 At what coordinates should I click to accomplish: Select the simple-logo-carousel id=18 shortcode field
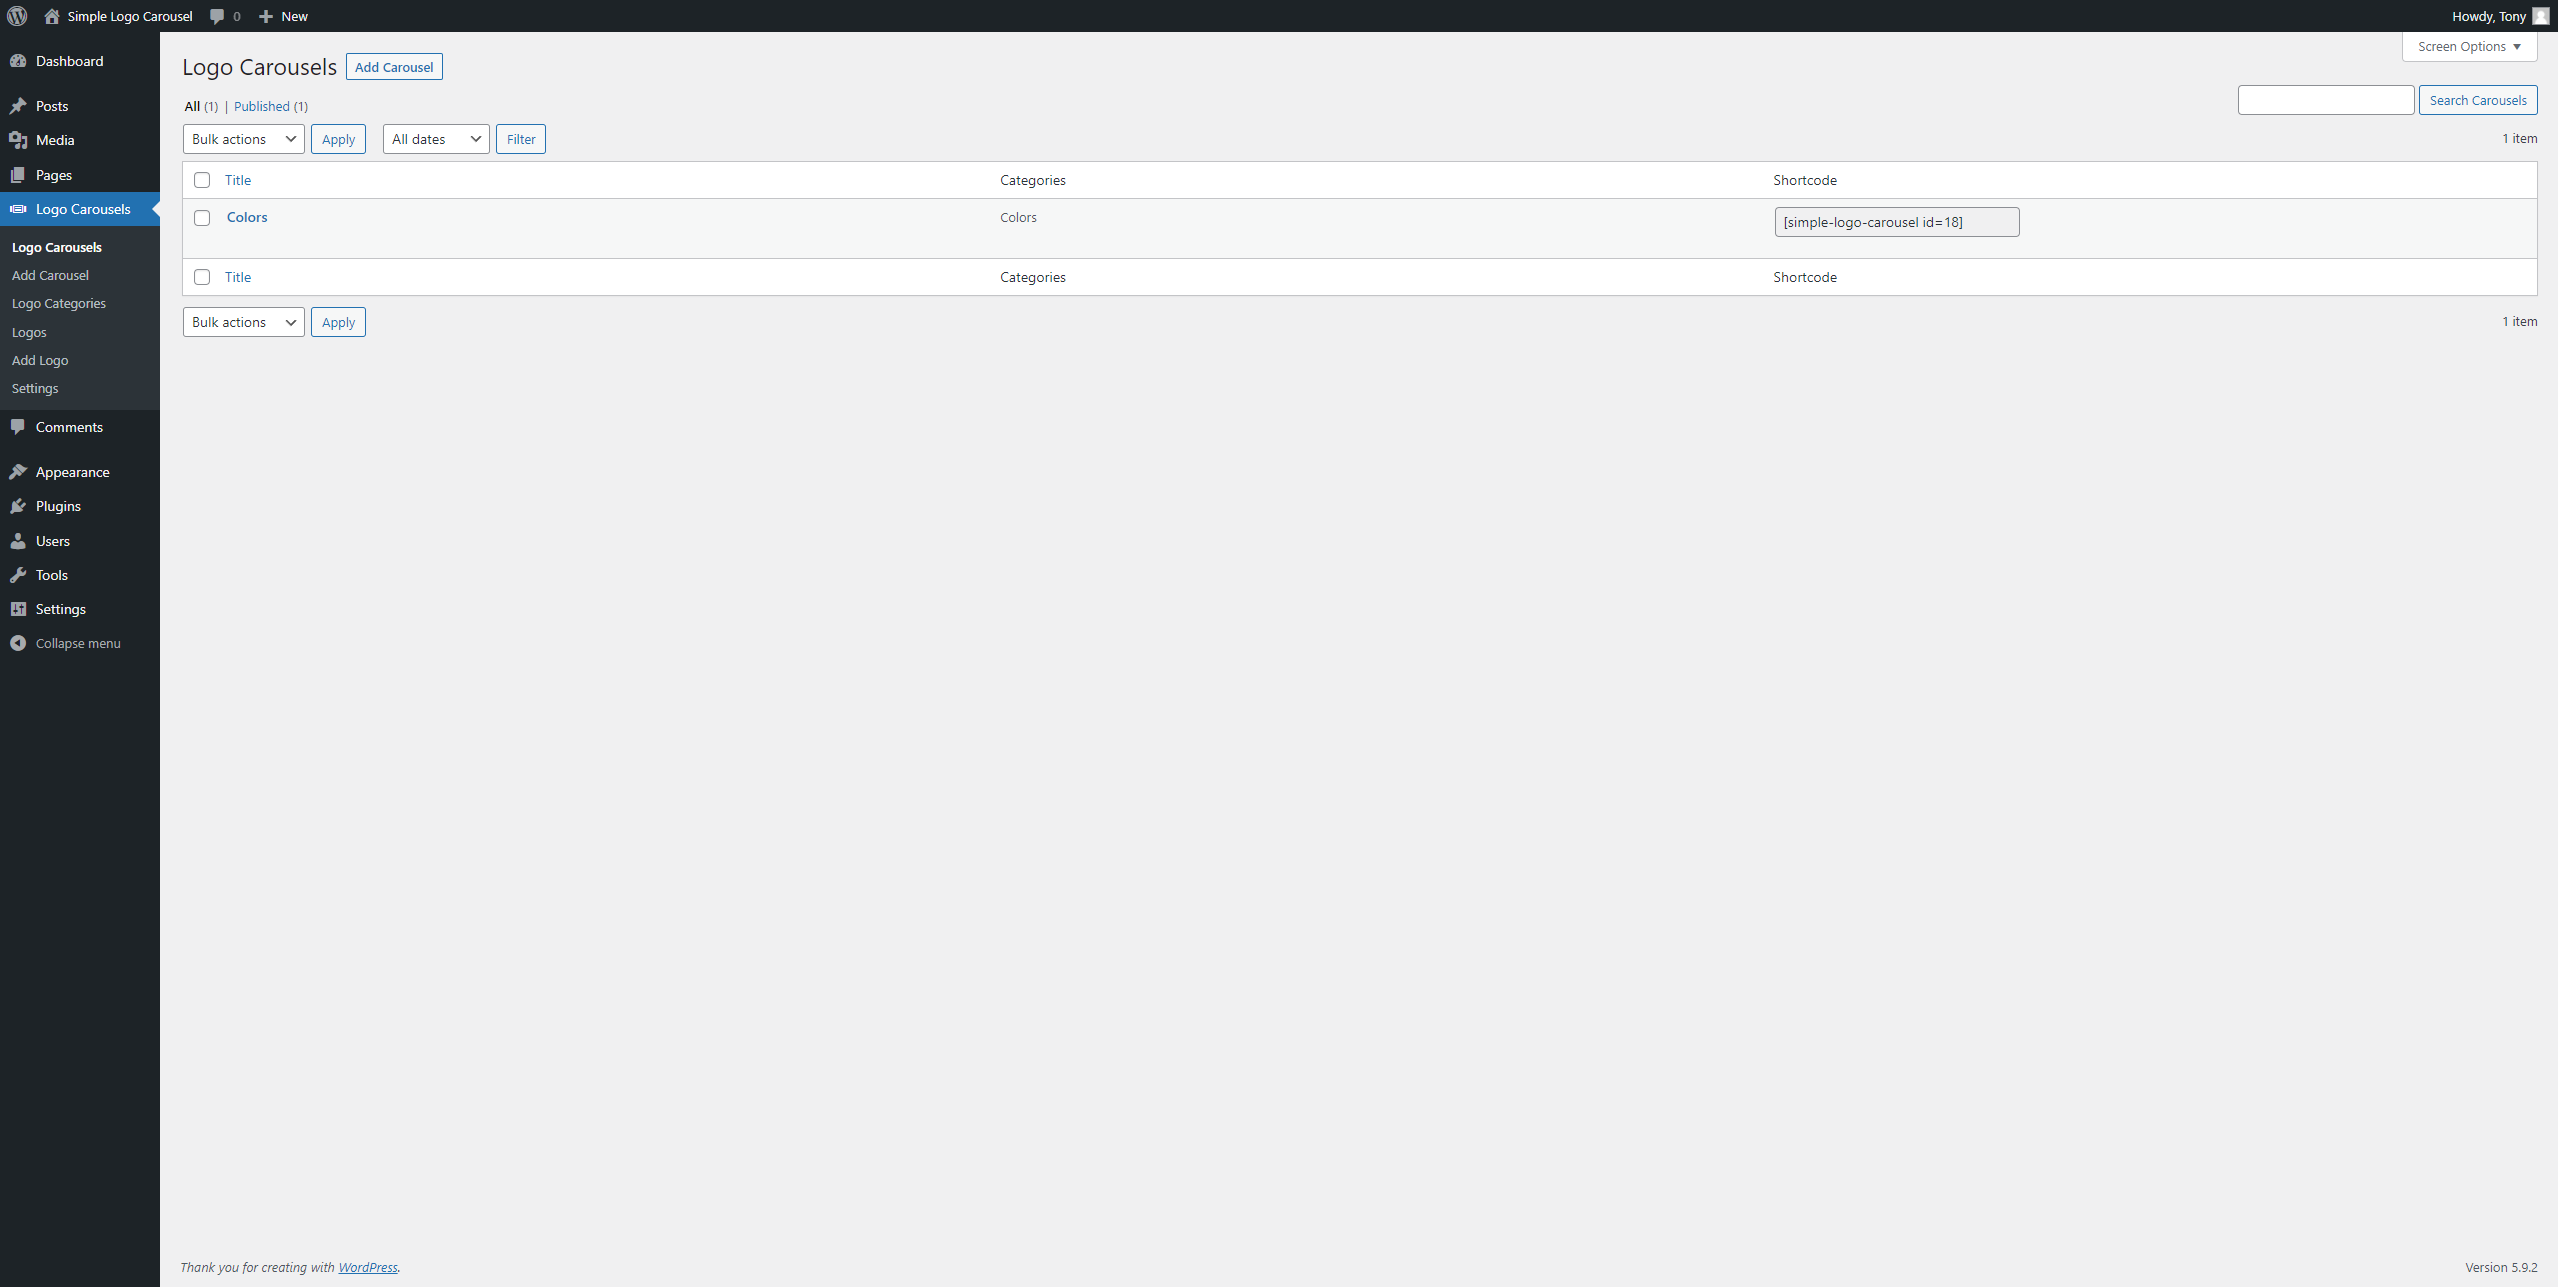pyautogui.click(x=1897, y=222)
